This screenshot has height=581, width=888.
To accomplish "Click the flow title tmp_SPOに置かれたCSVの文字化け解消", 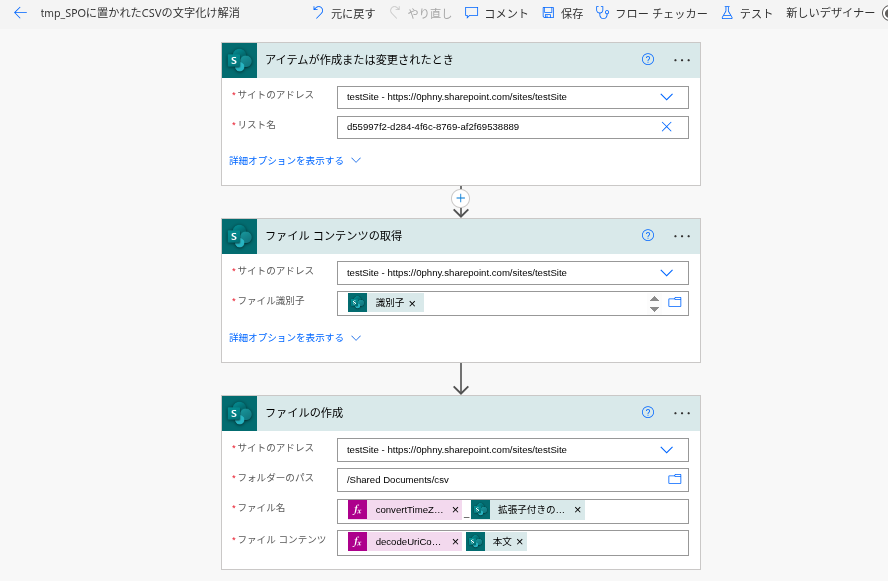I will click(140, 12).
